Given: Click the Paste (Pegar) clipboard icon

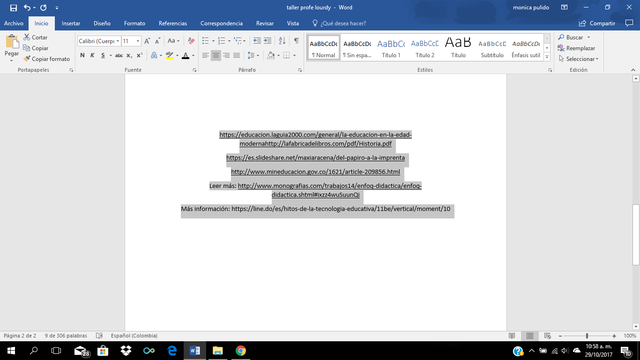Looking at the screenshot, I should point(12,42).
